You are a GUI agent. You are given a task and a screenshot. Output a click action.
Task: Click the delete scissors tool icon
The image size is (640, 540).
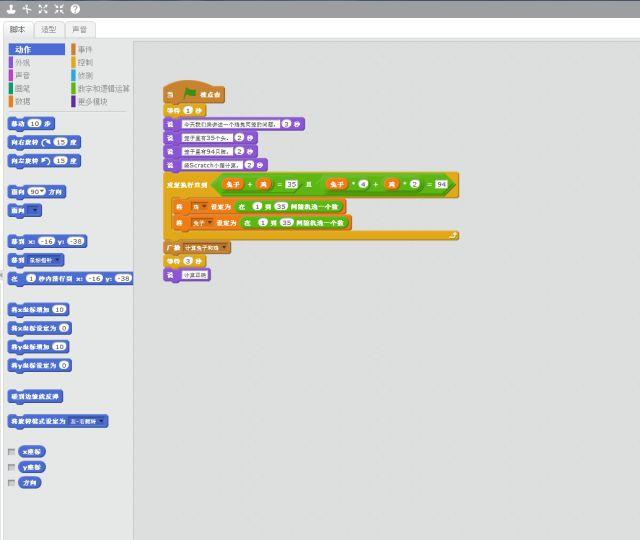27,8
